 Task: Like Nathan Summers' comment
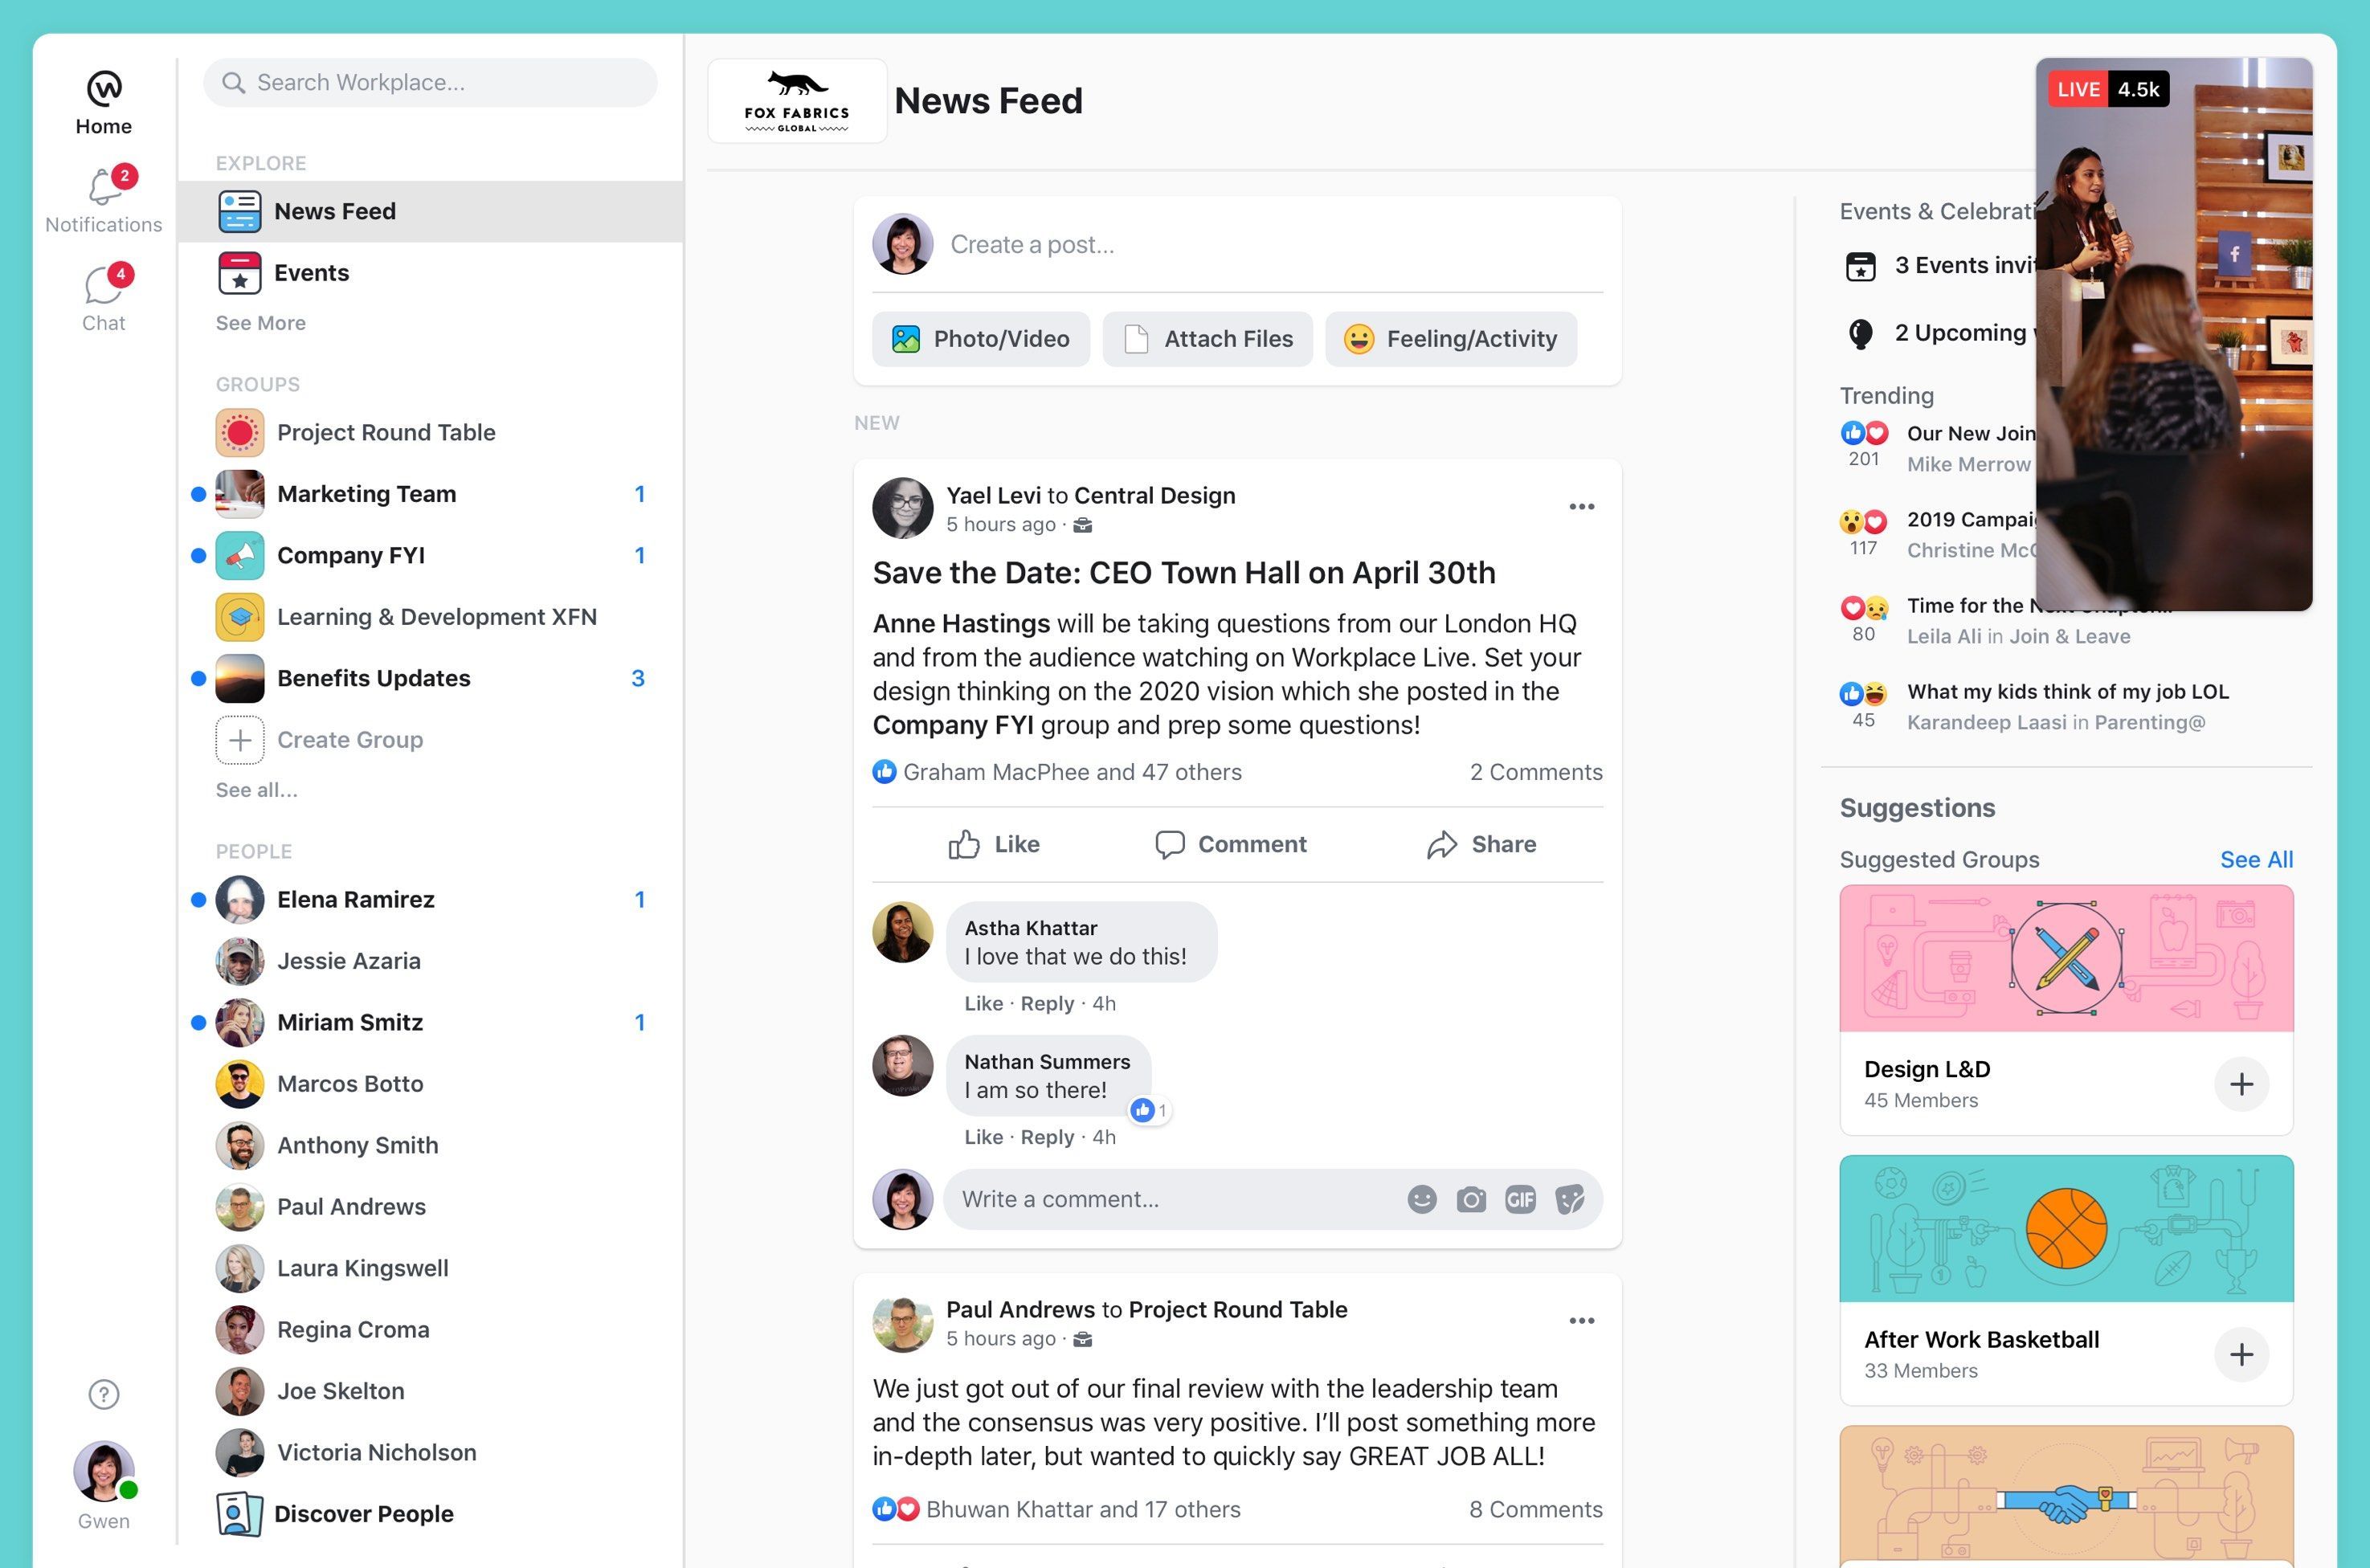[x=983, y=1138]
